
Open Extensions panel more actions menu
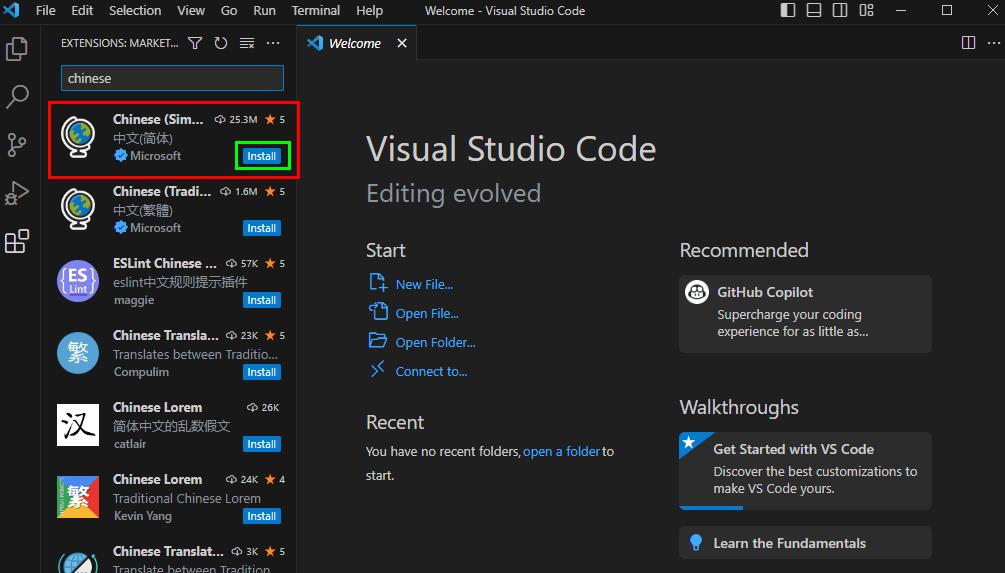(x=273, y=43)
